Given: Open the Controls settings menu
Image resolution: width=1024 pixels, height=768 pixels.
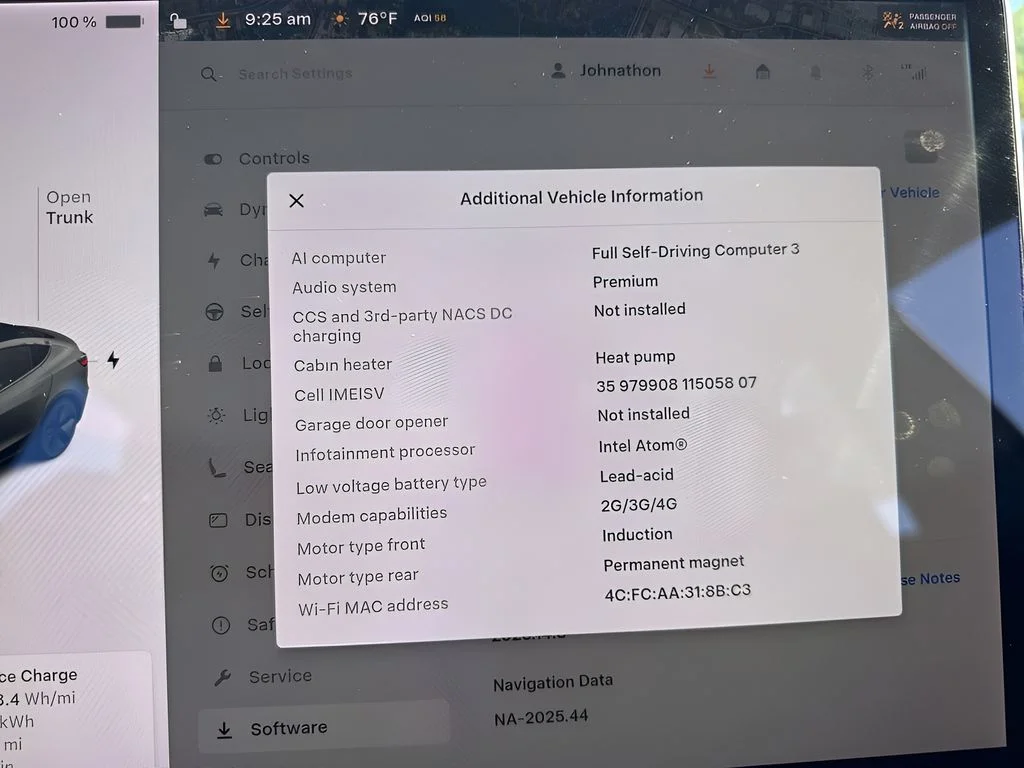Looking at the screenshot, I should click(257, 159).
